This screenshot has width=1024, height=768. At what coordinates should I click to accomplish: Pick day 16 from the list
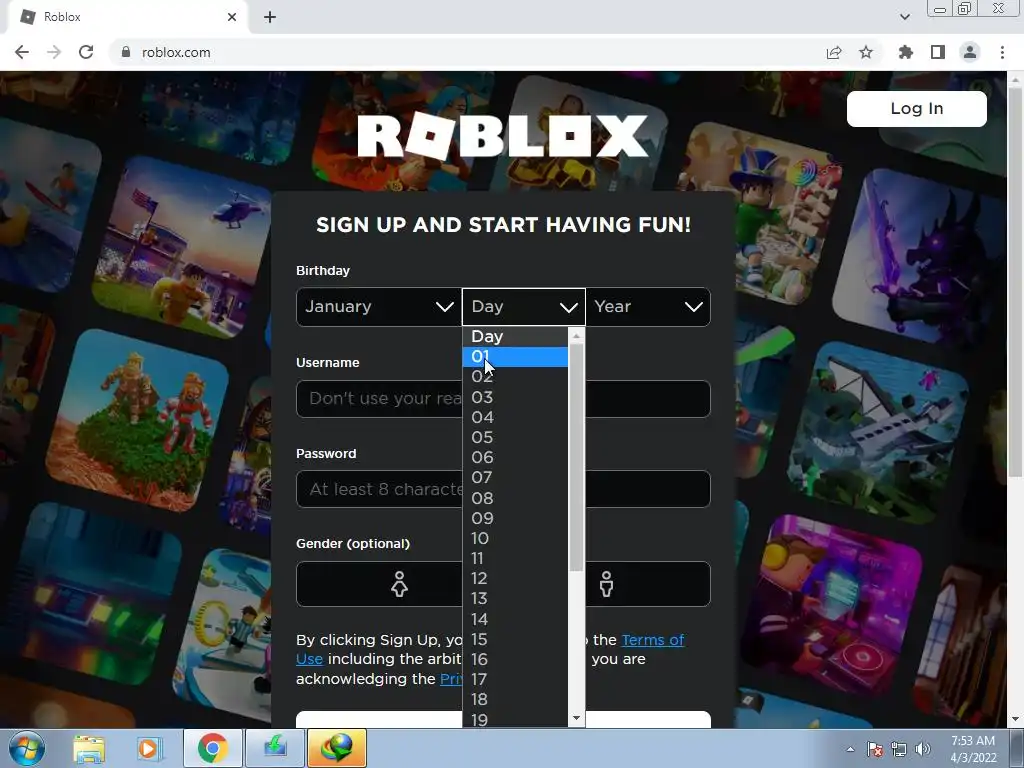[515, 659]
